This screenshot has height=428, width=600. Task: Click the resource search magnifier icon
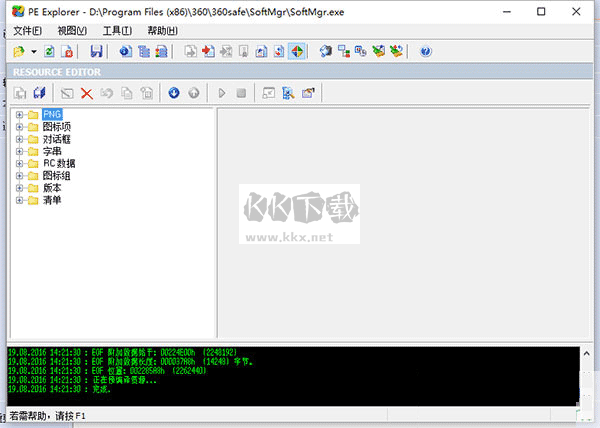[x=288, y=93]
